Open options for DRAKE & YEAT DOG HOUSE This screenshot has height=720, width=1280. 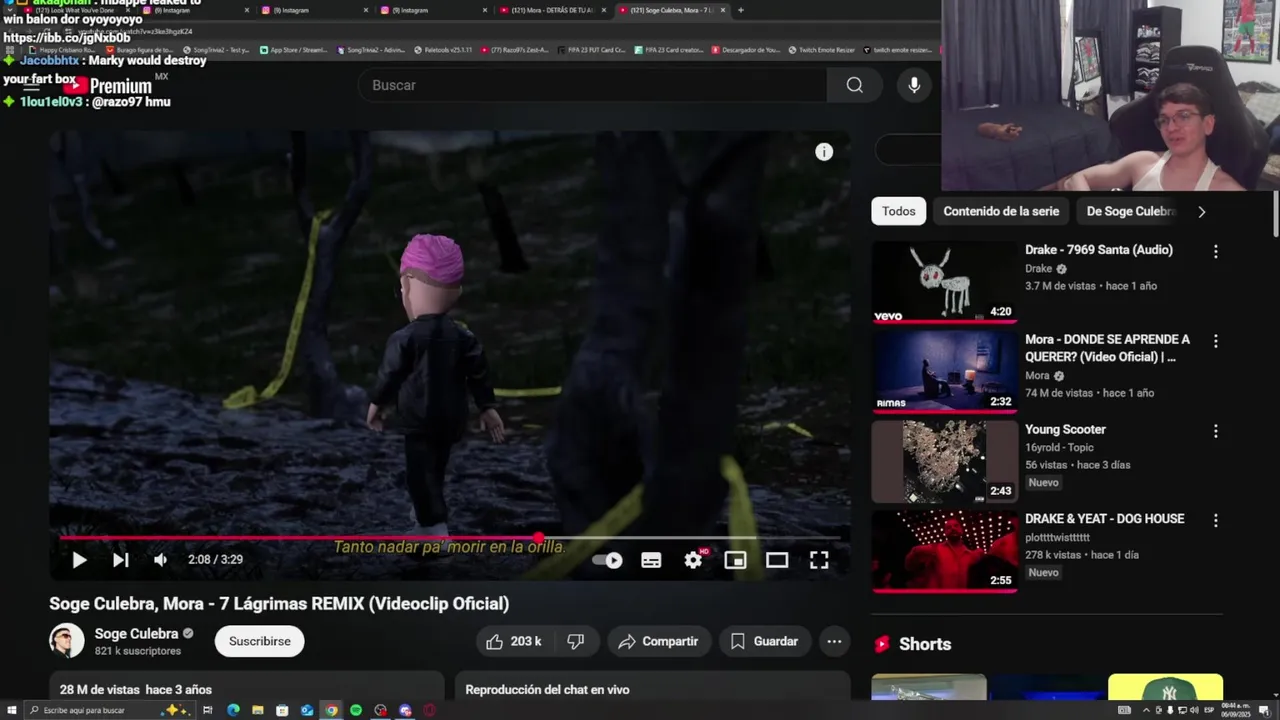click(1216, 520)
